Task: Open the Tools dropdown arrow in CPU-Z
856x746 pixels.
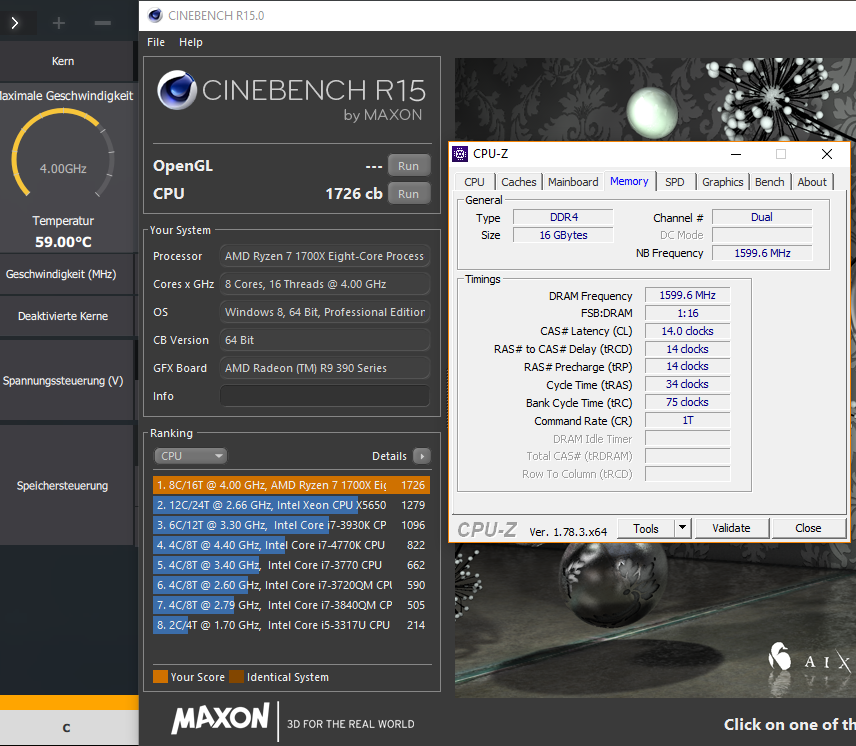Action: (683, 528)
